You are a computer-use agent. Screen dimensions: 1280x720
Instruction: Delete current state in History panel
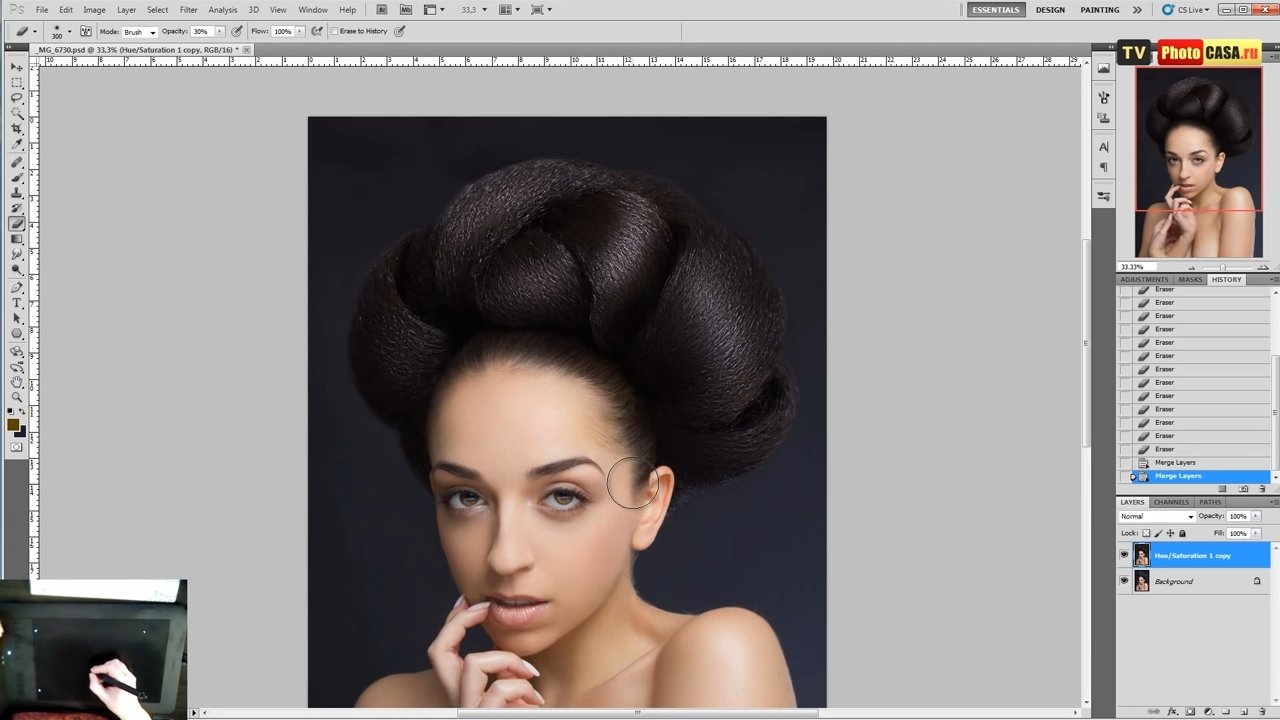[x=1262, y=489]
